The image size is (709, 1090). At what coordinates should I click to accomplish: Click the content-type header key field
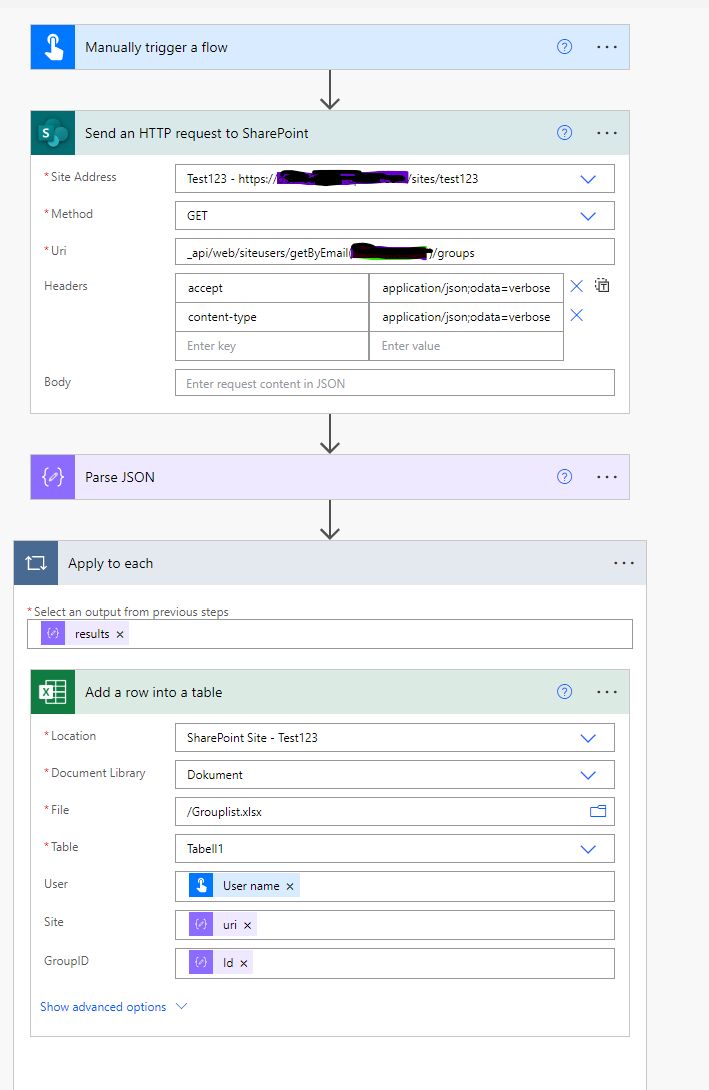click(x=272, y=317)
